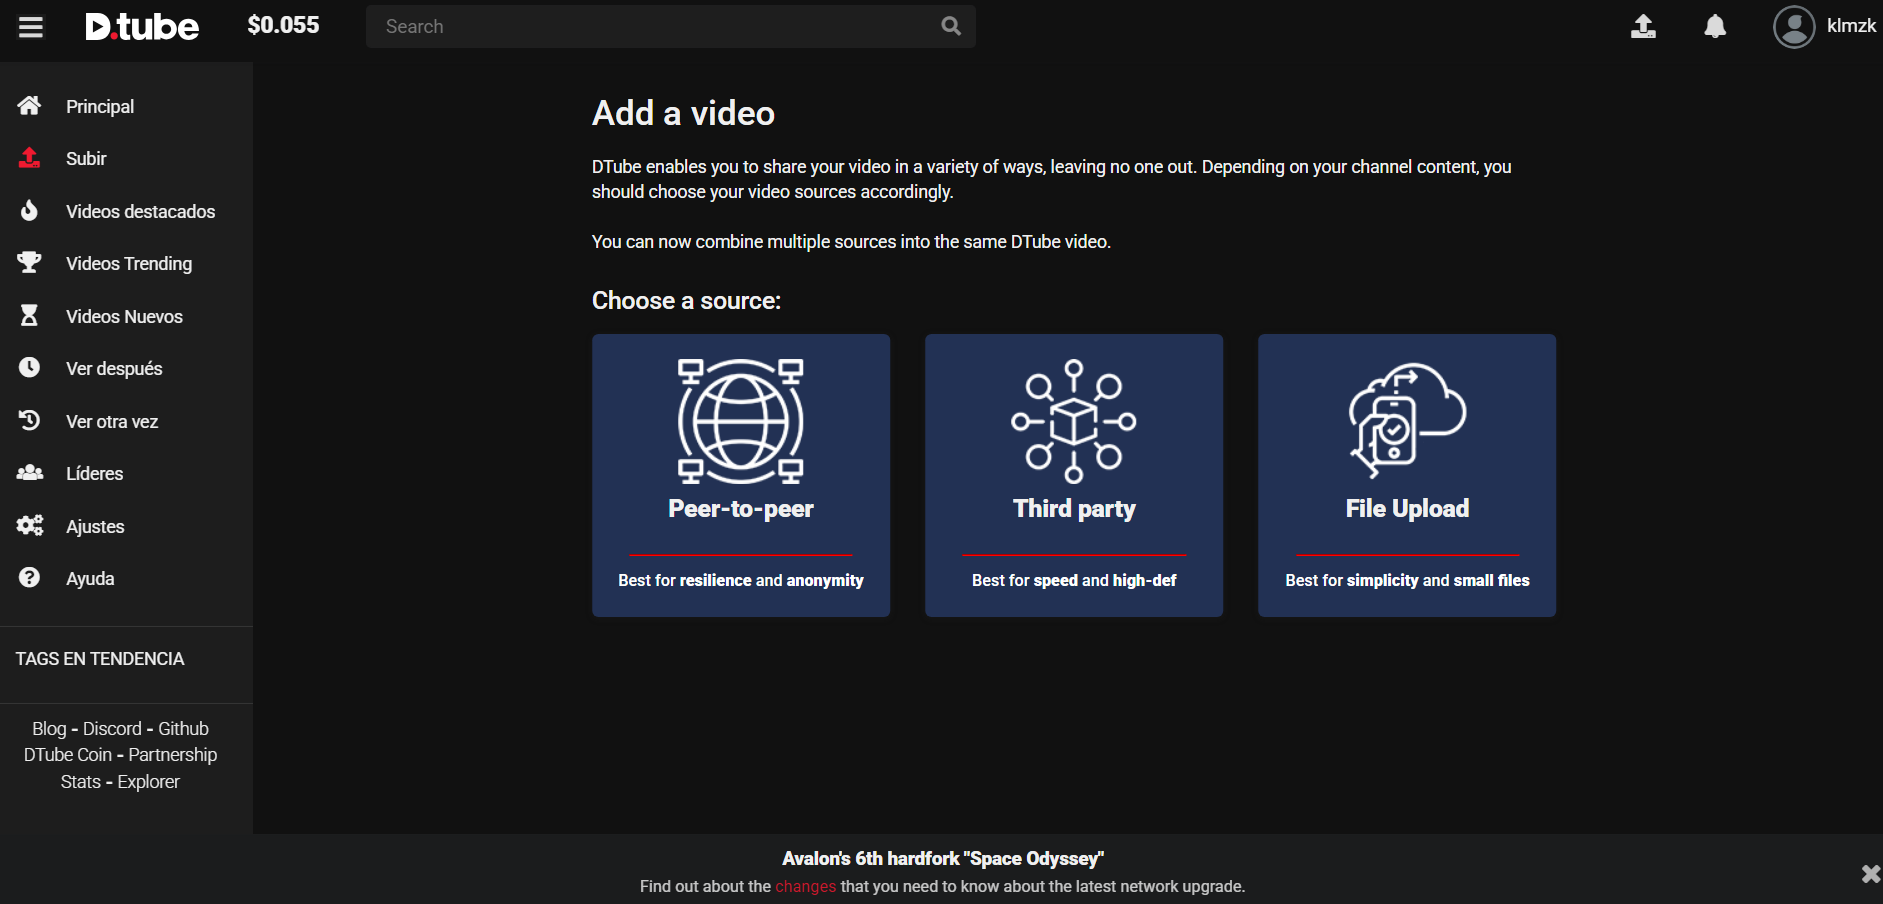Open Videos destacados in the sidebar
This screenshot has height=904, width=1883.
pyautogui.click(x=141, y=211)
